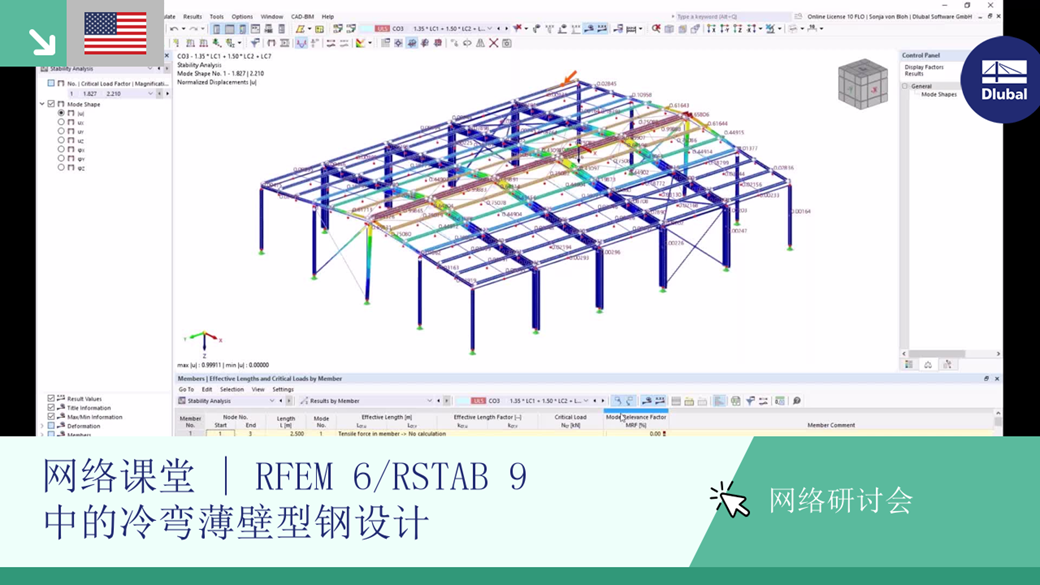Open the mode number 1.827 dropdown

click(151, 94)
